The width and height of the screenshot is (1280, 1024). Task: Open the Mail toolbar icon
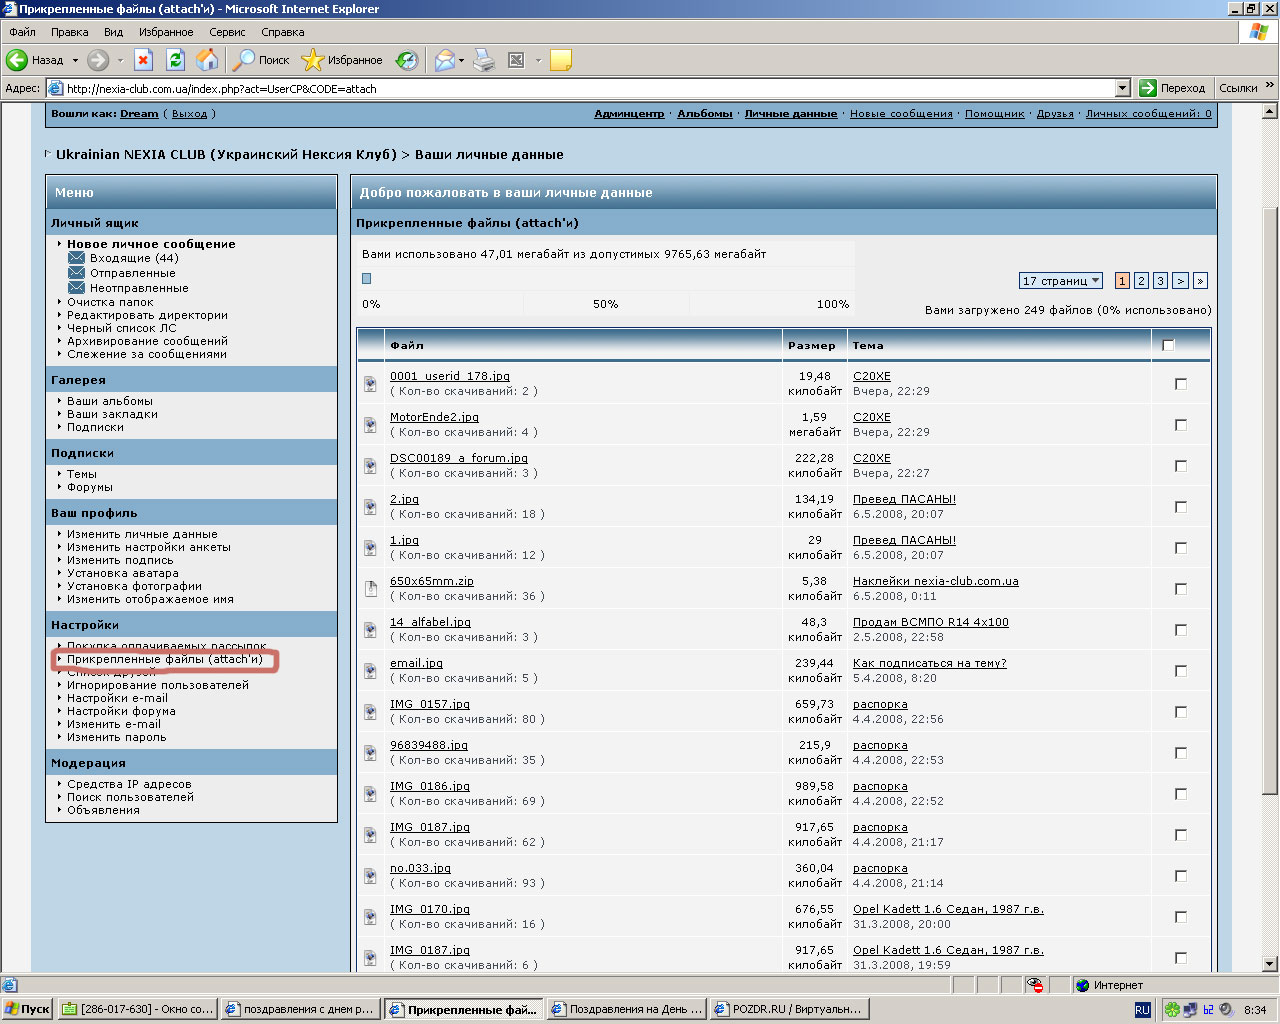click(444, 60)
